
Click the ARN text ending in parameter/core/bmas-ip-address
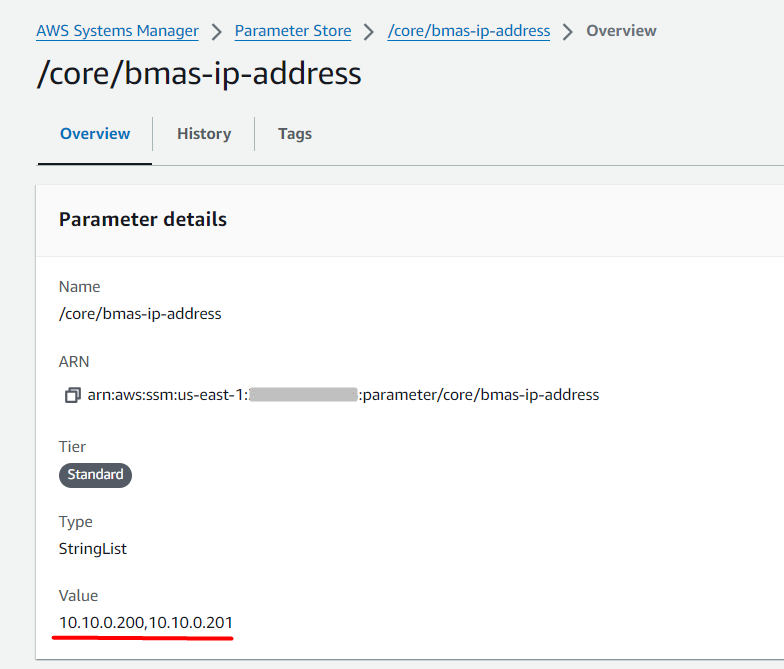tap(480, 395)
